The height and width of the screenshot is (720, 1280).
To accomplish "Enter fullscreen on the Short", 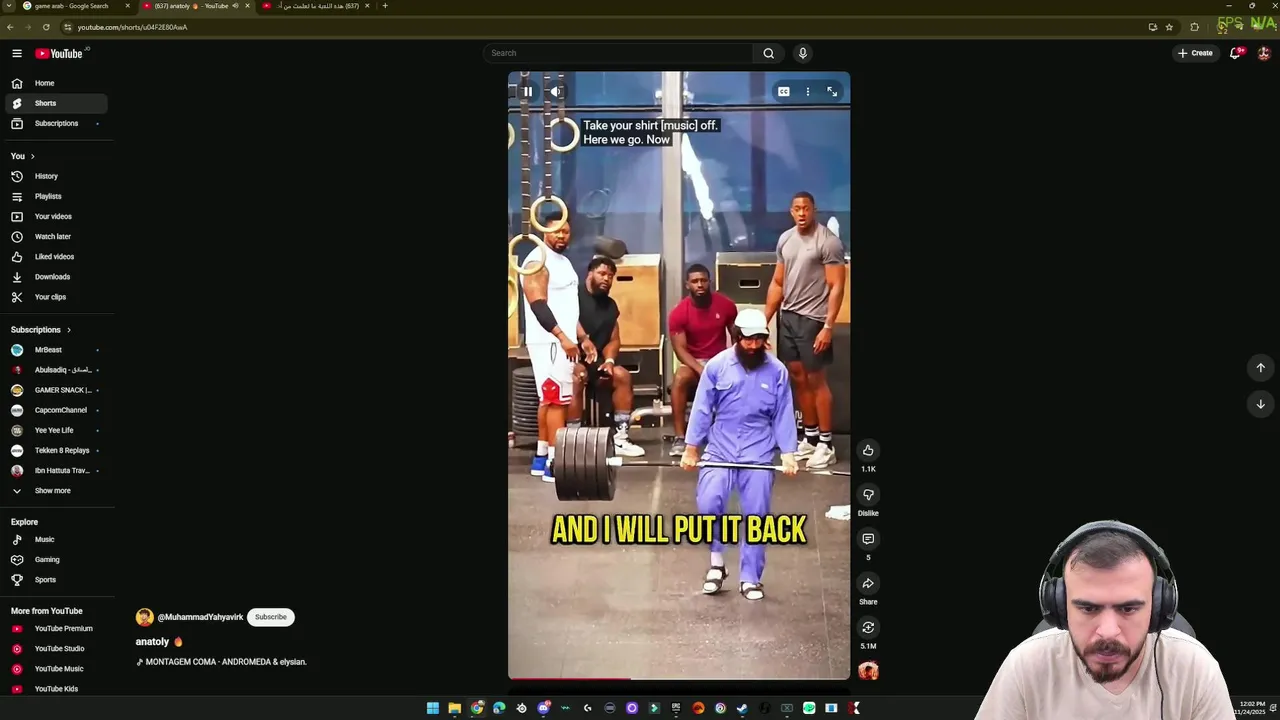I will pos(832,91).
